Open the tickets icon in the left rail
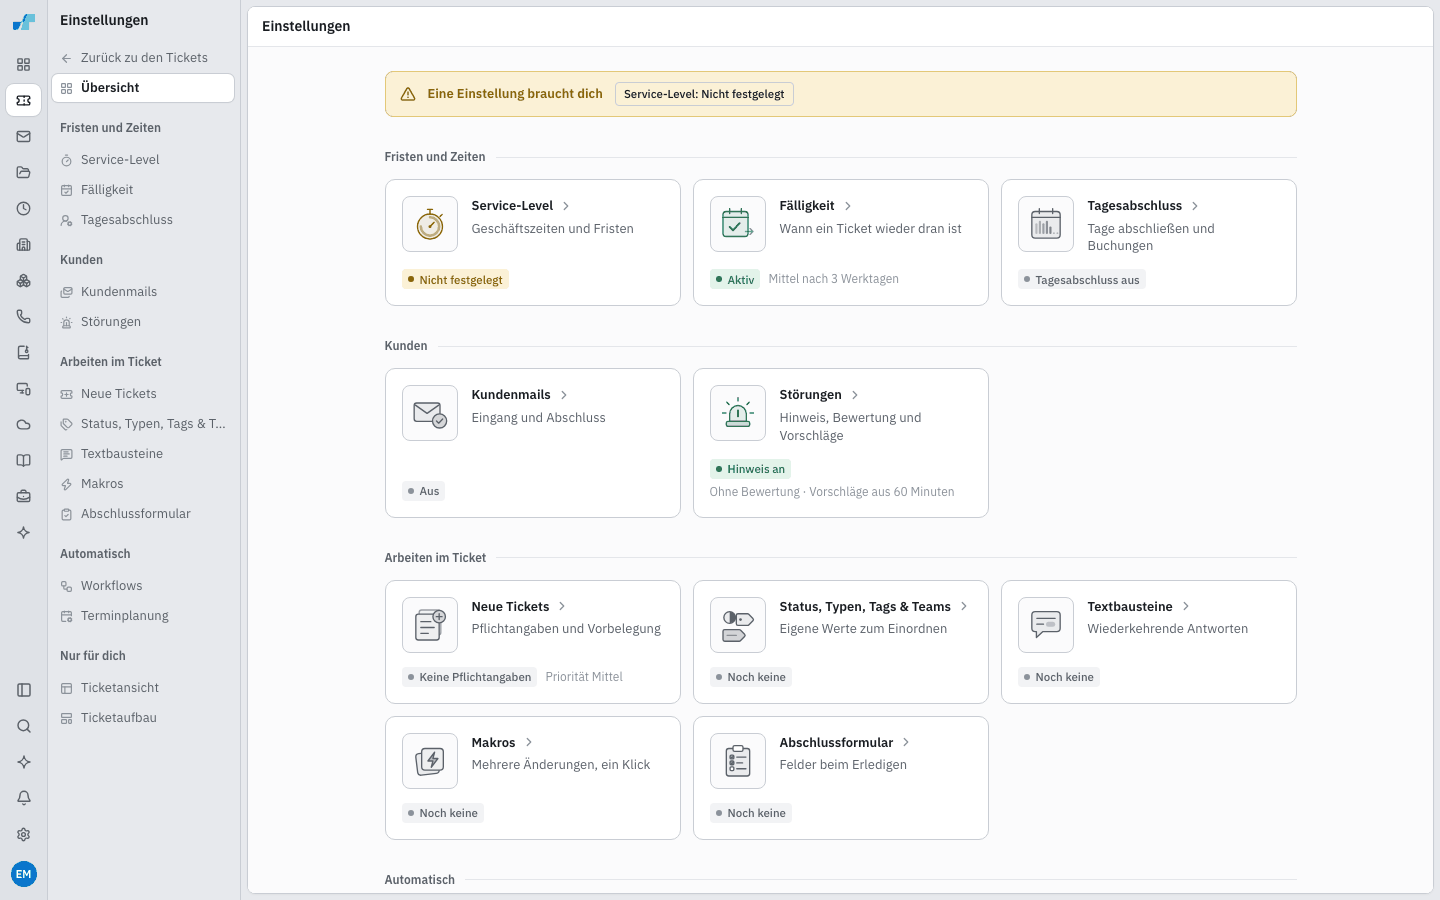This screenshot has height=900, width=1440. point(24,100)
